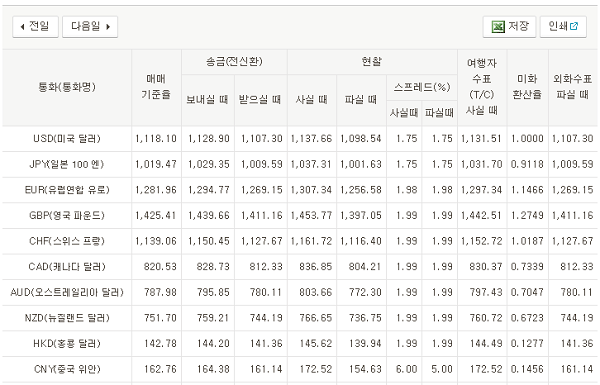The image size is (600, 385).
Task: Select the GBP(영국 파운드) row label
Action: point(67,215)
